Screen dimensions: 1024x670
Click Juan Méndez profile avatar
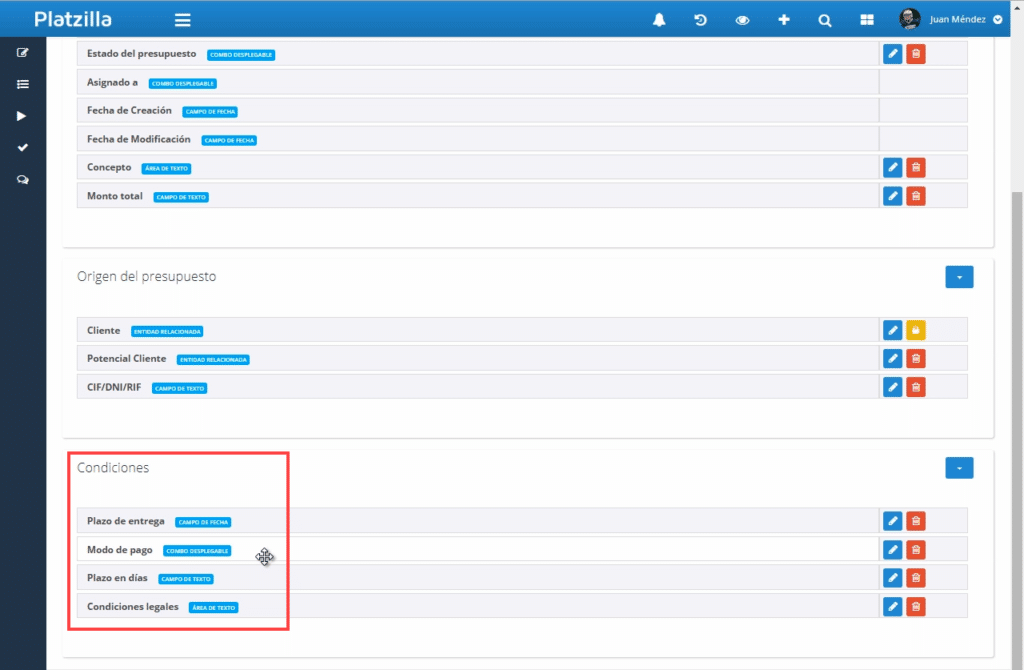pyautogui.click(x=909, y=19)
